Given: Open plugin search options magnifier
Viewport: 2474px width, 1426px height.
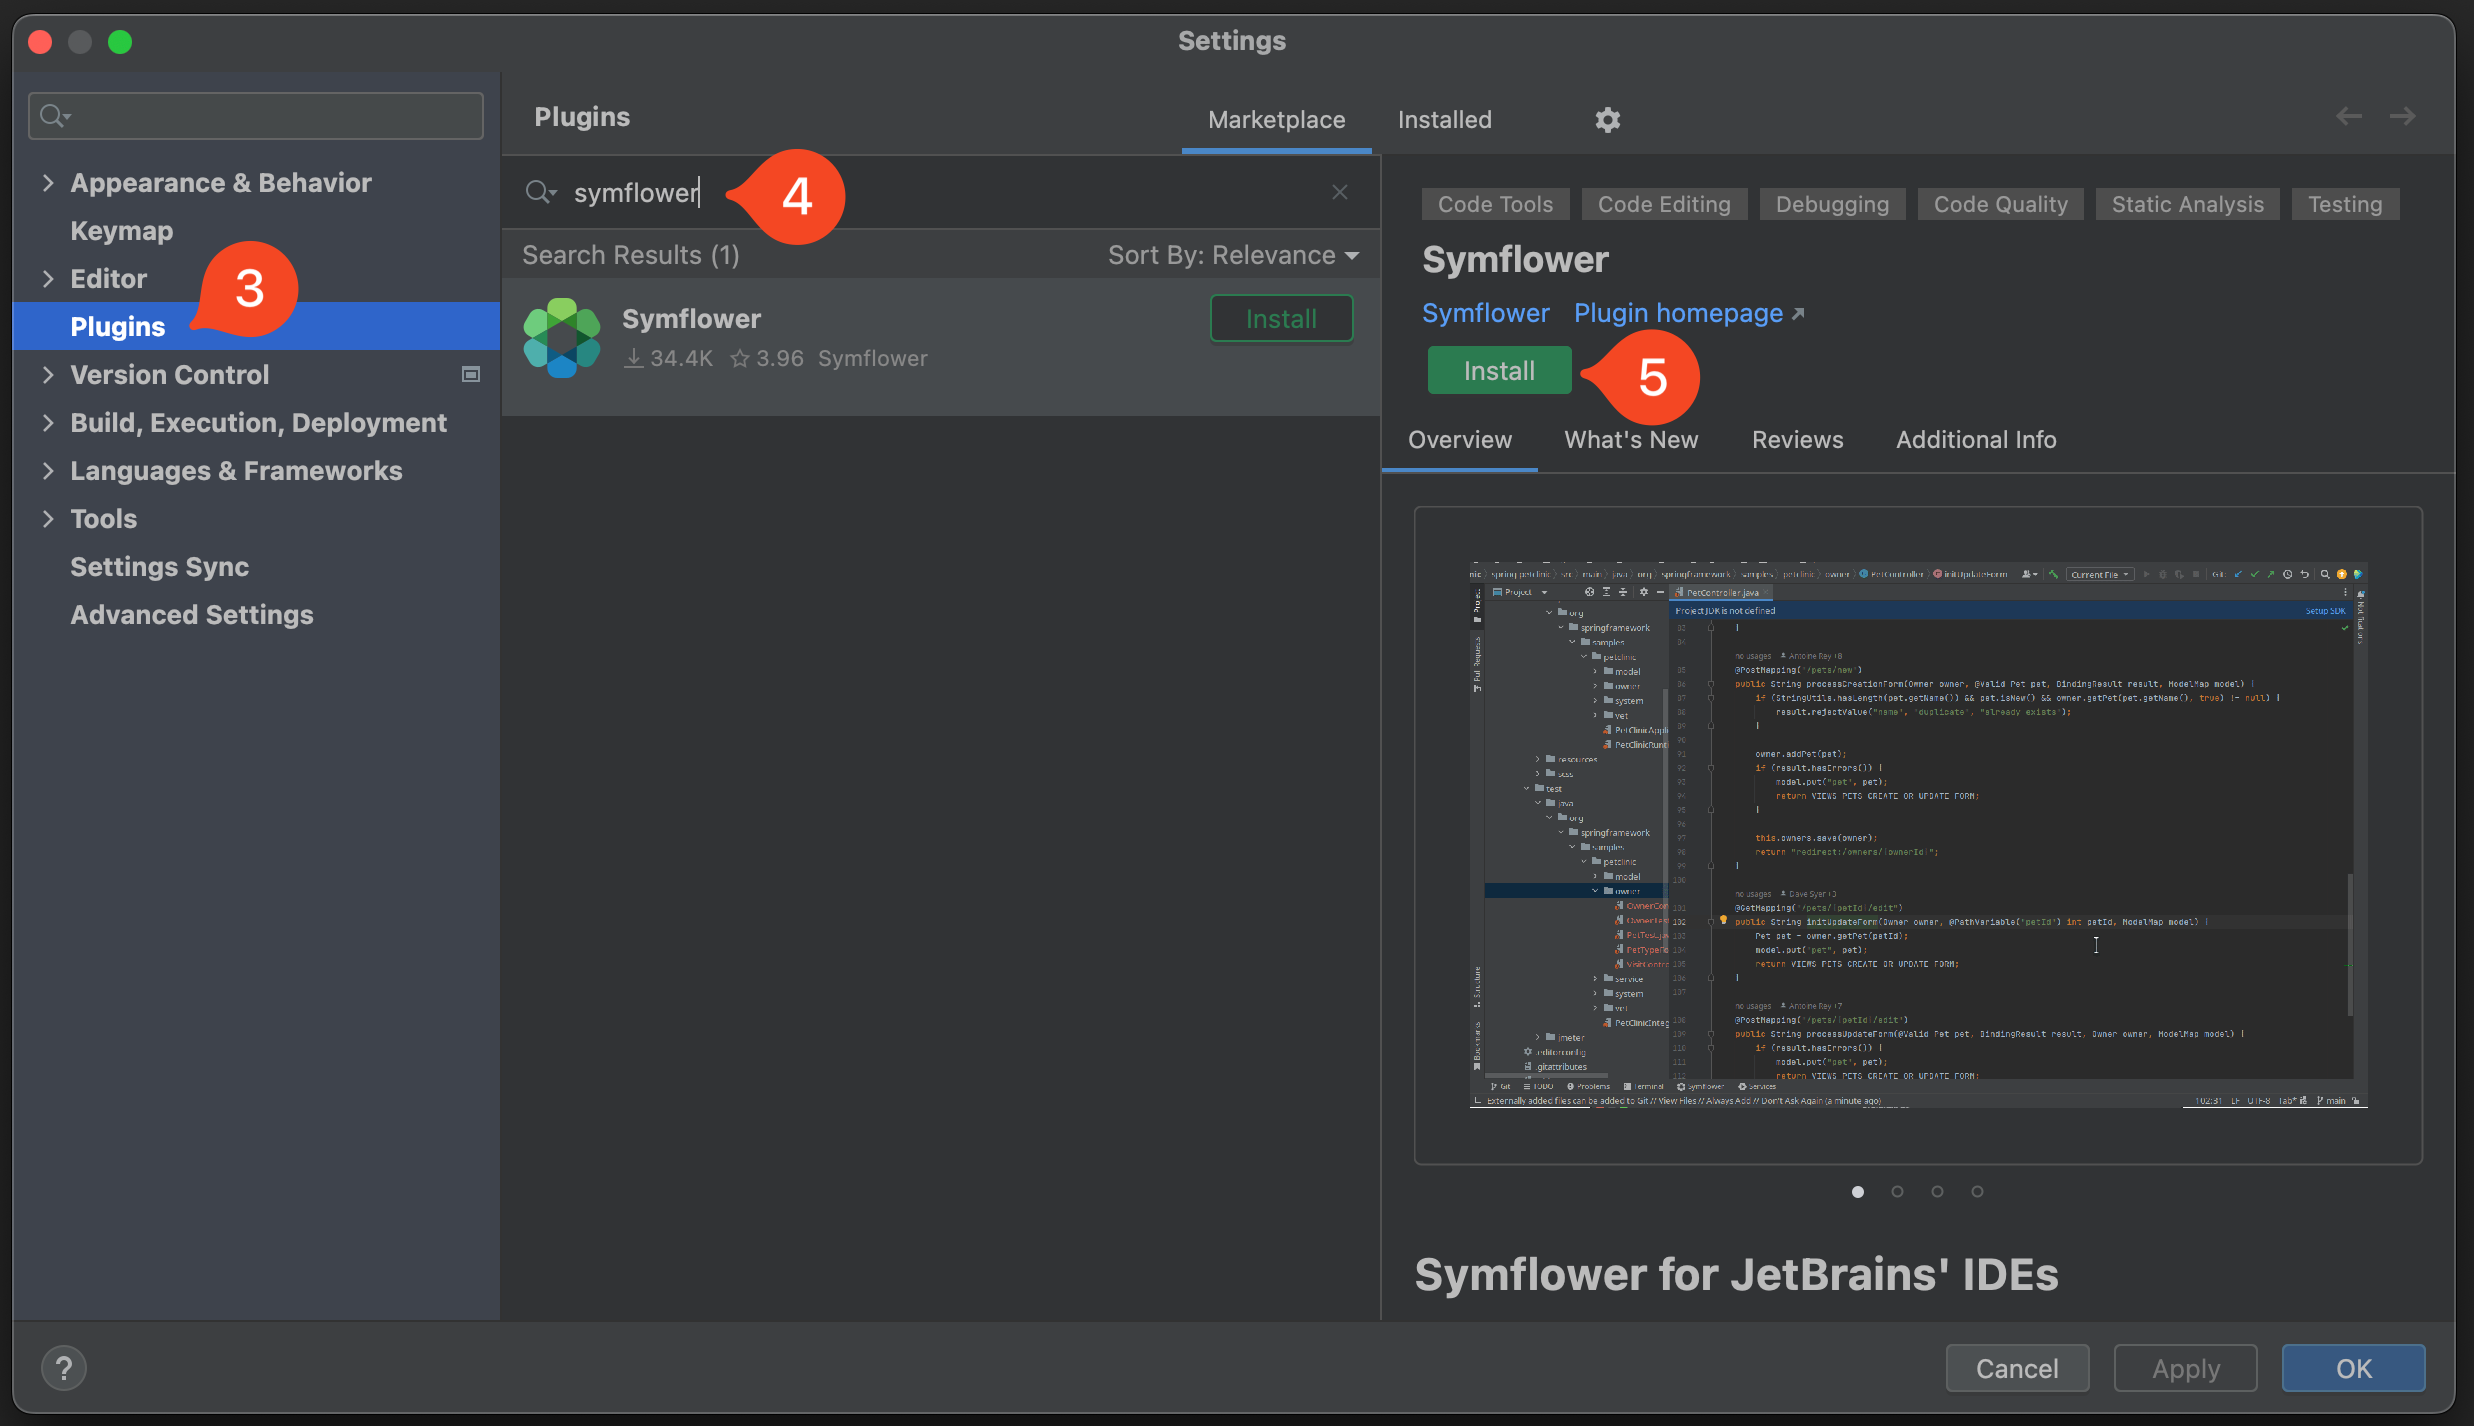Looking at the screenshot, I should [x=541, y=192].
